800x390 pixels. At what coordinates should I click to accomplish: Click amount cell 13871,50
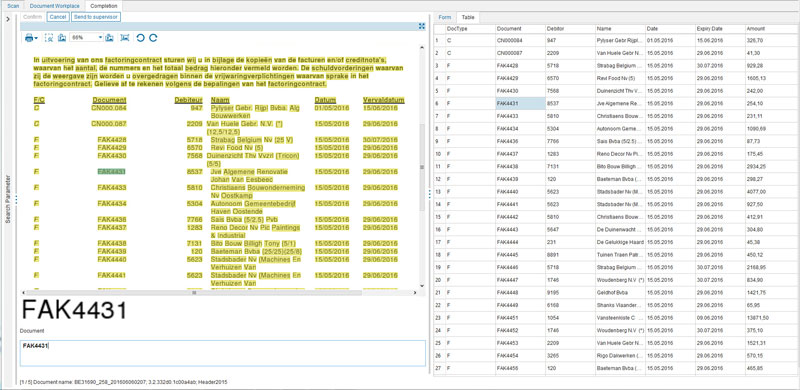click(x=772, y=318)
